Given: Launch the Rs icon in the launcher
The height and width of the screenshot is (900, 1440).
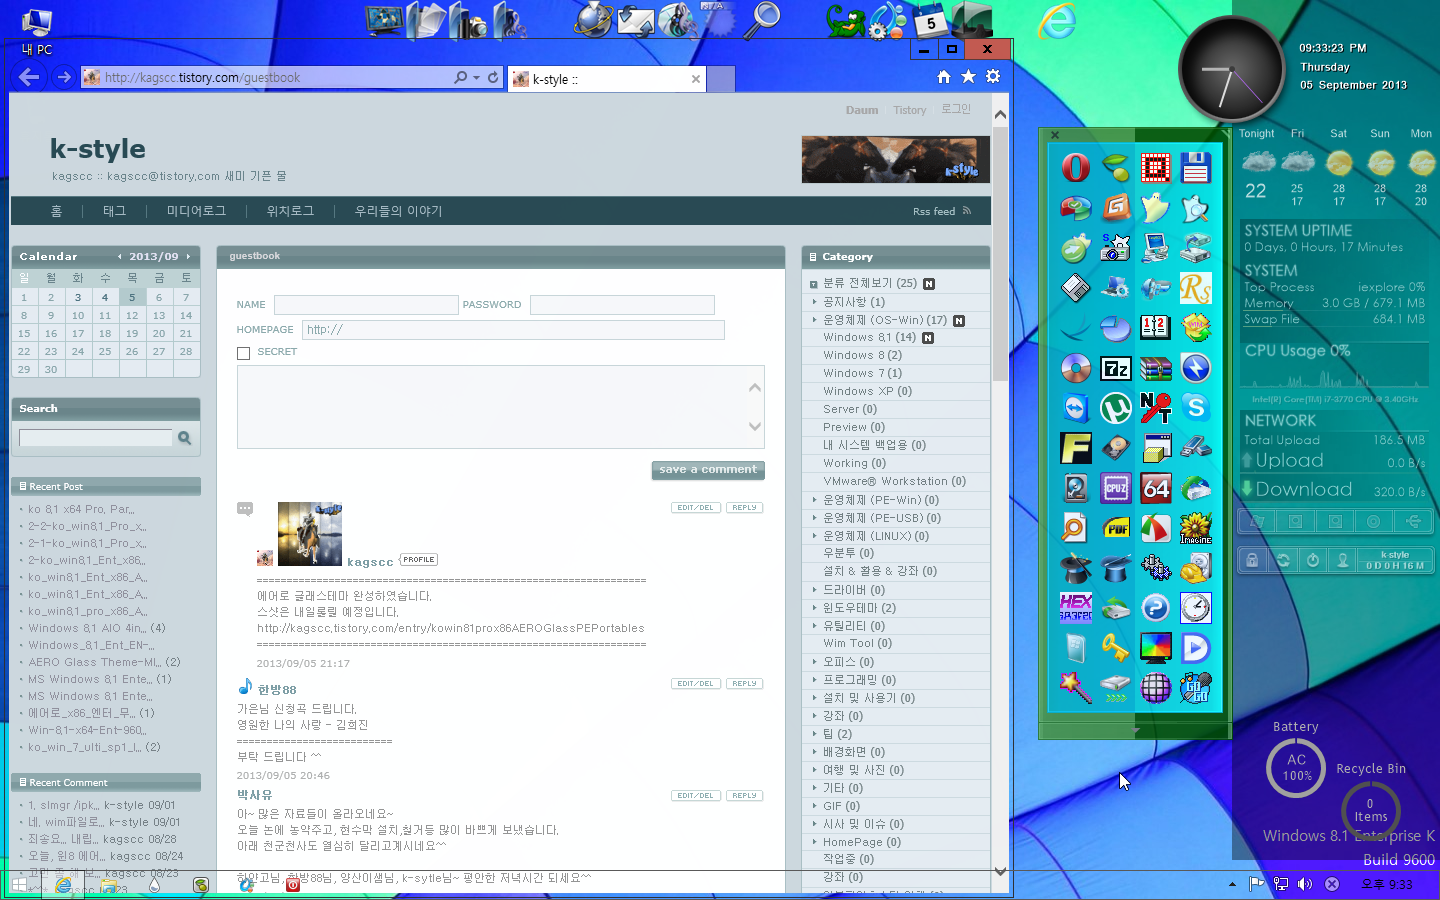Looking at the screenshot, I should (x=1195, y=288).
